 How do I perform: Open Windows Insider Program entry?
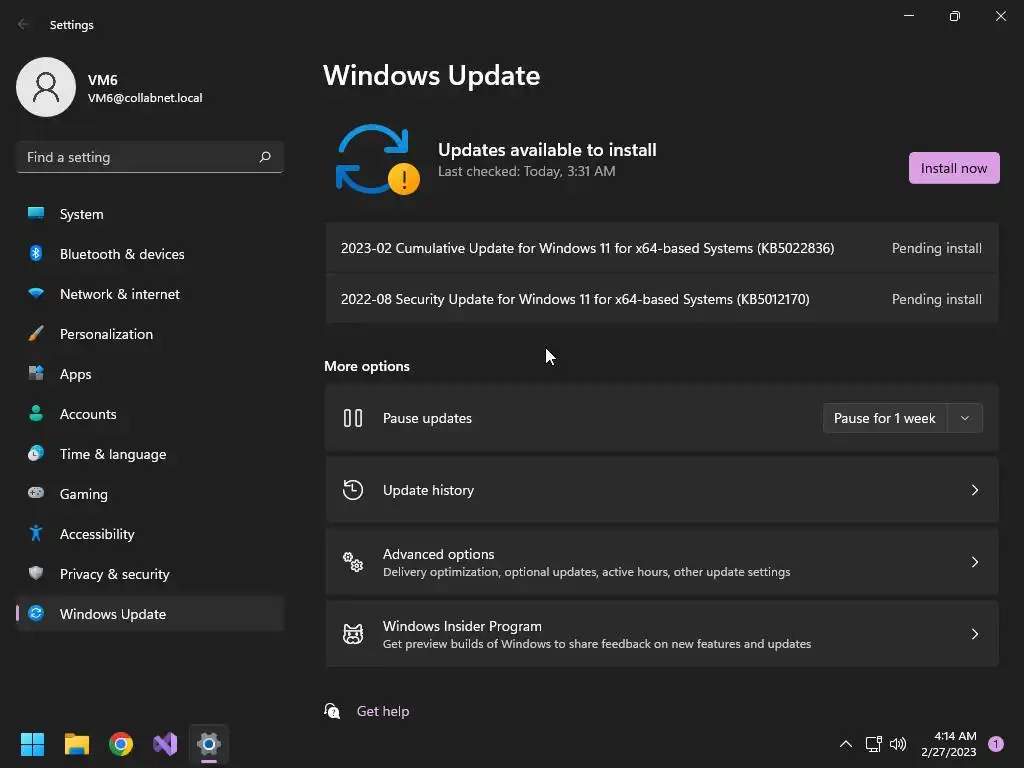pos(662,633)
